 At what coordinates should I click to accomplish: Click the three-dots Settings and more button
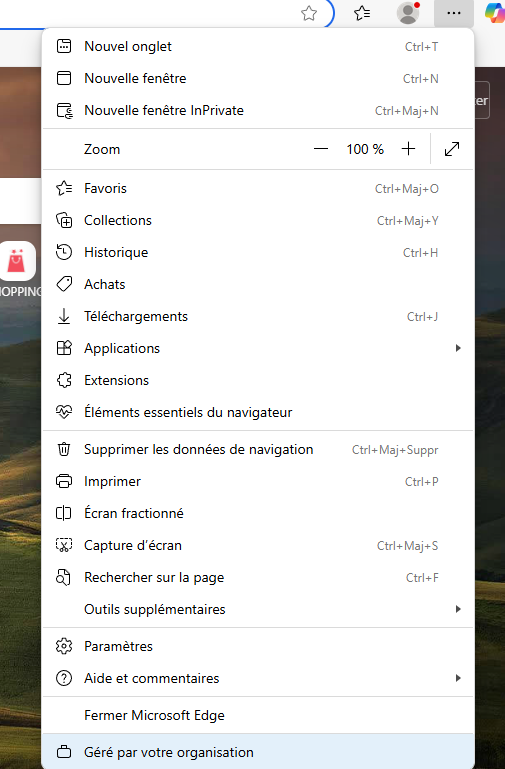coord(454,13)
